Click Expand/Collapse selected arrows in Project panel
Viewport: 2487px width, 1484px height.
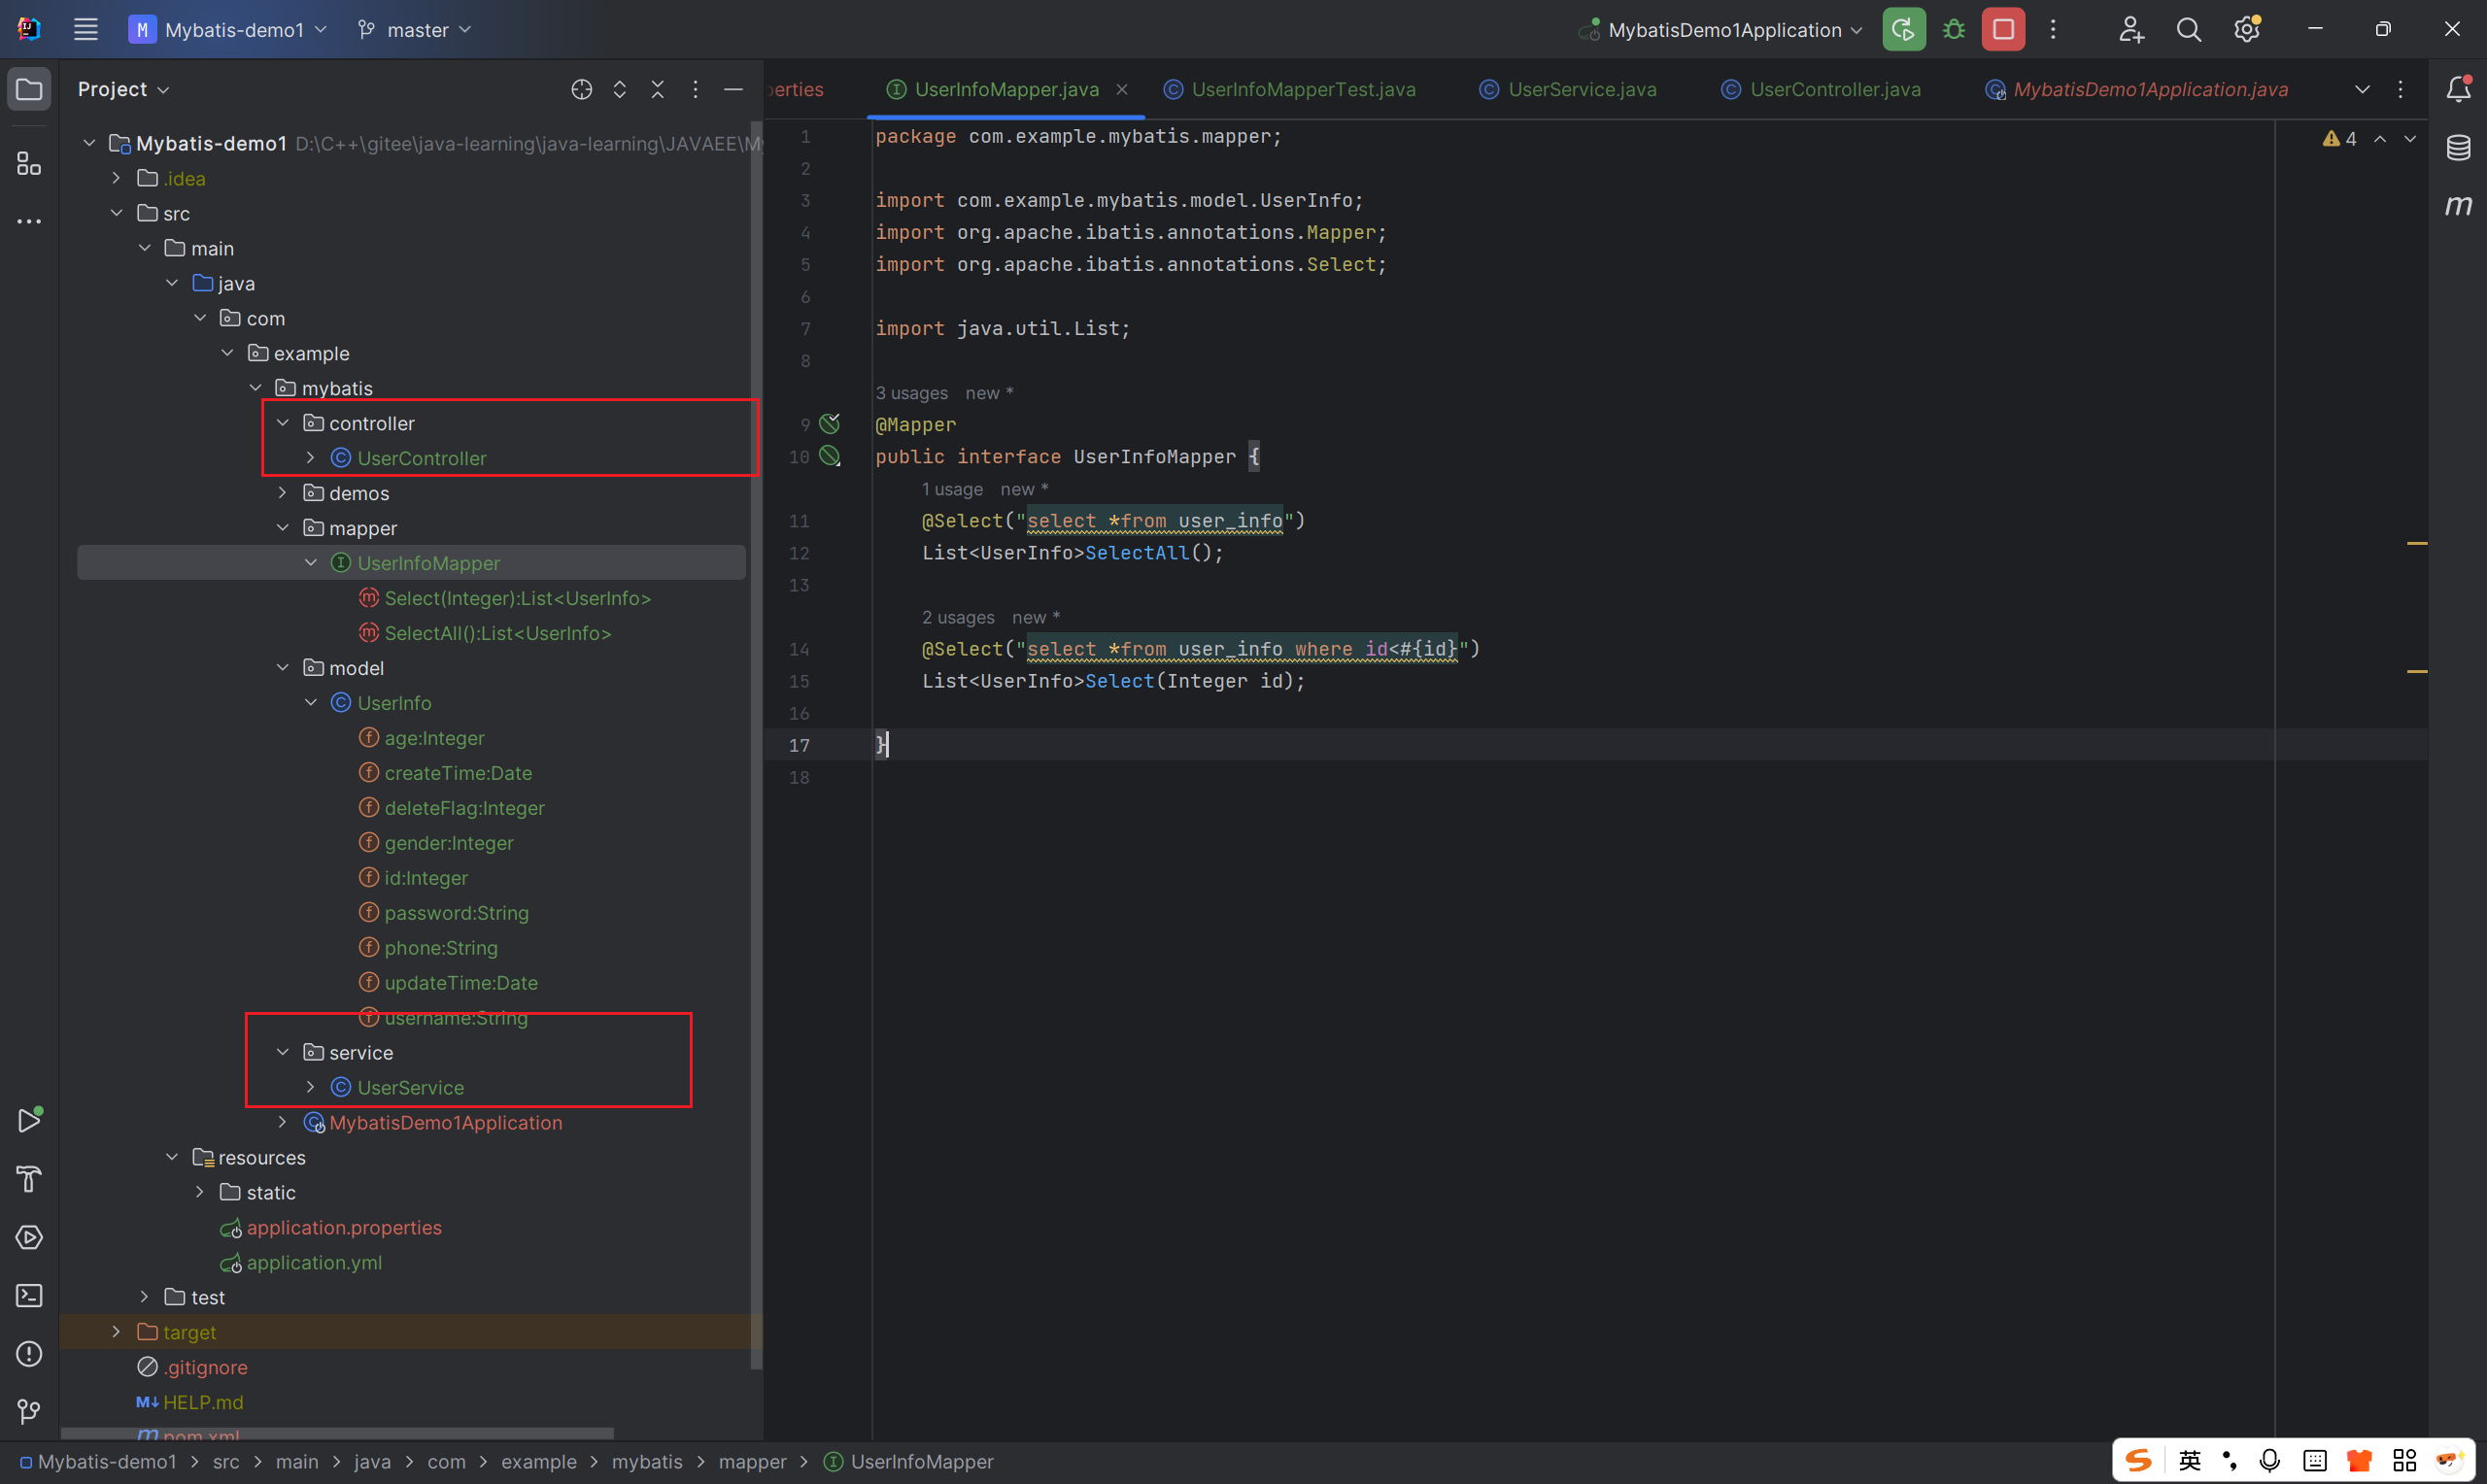click(619, 90)
